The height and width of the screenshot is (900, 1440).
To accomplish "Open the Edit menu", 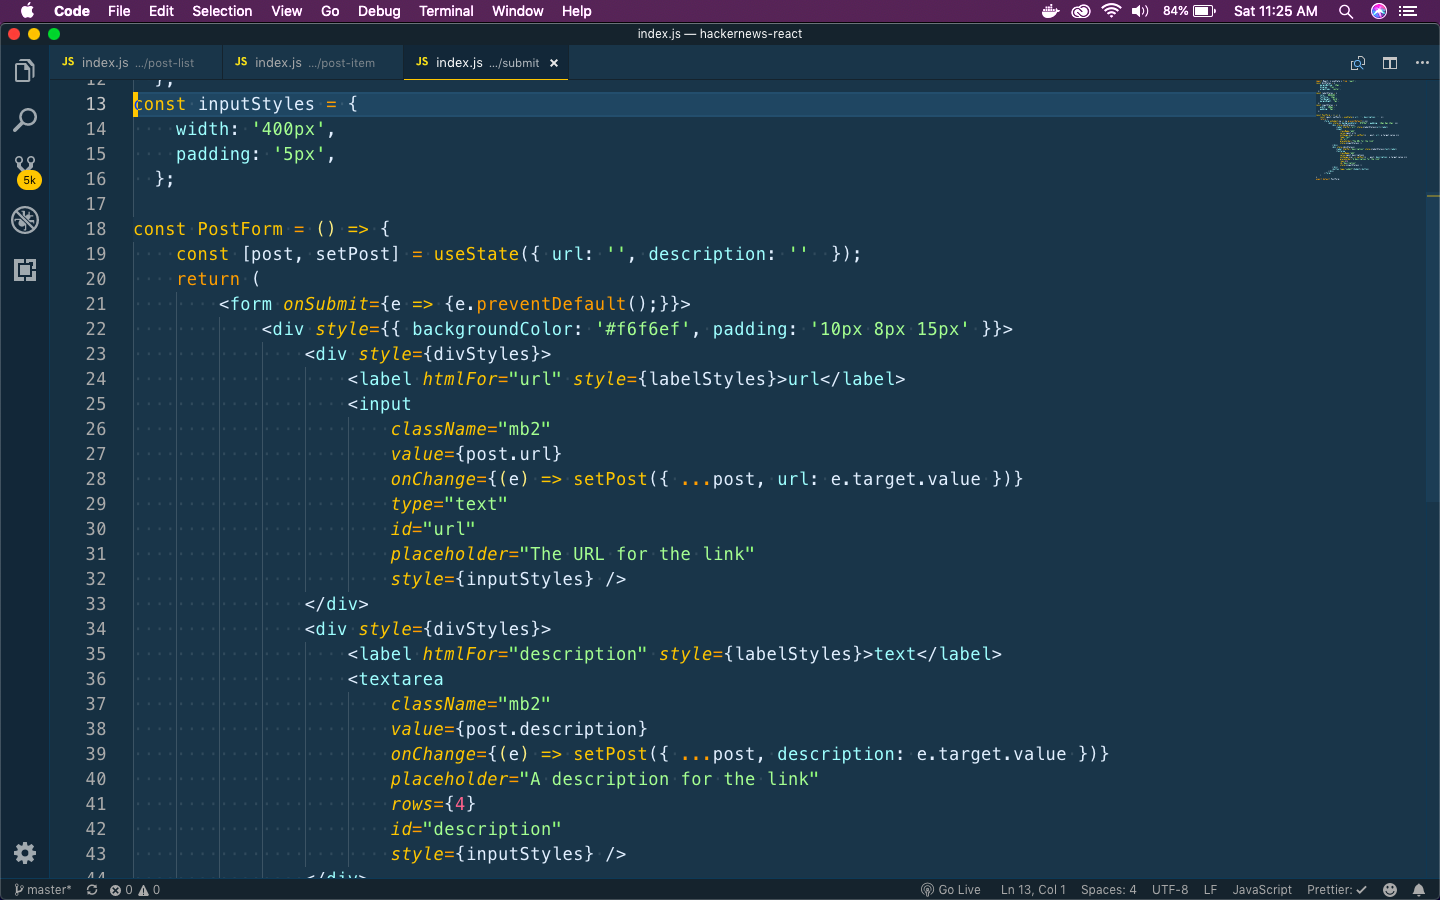I will pyautogui.click(x=161, y=11).
